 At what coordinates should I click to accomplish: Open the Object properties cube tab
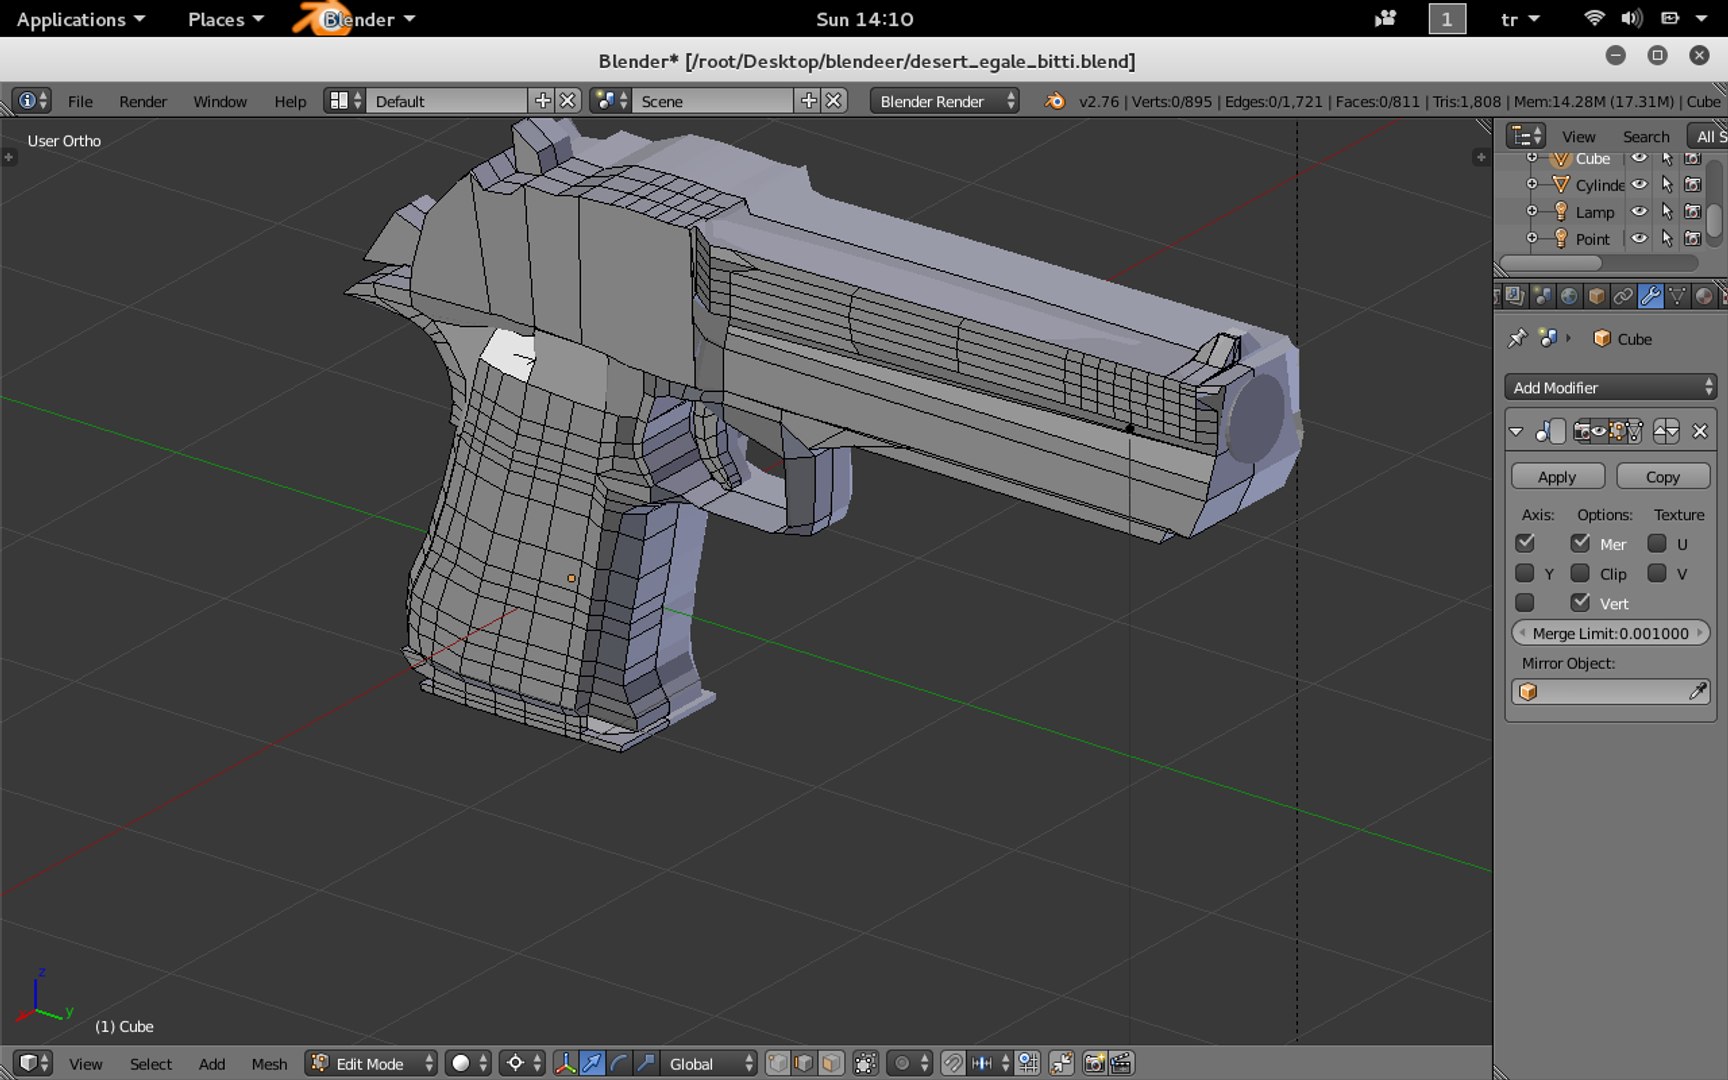pos(1597,296)
